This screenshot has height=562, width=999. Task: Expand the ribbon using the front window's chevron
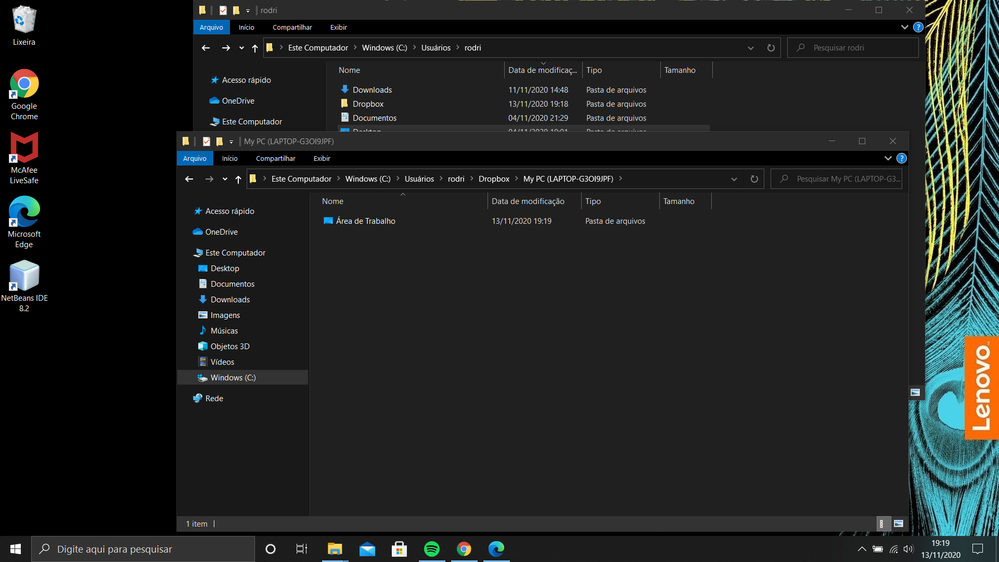(x=887, y=158)
